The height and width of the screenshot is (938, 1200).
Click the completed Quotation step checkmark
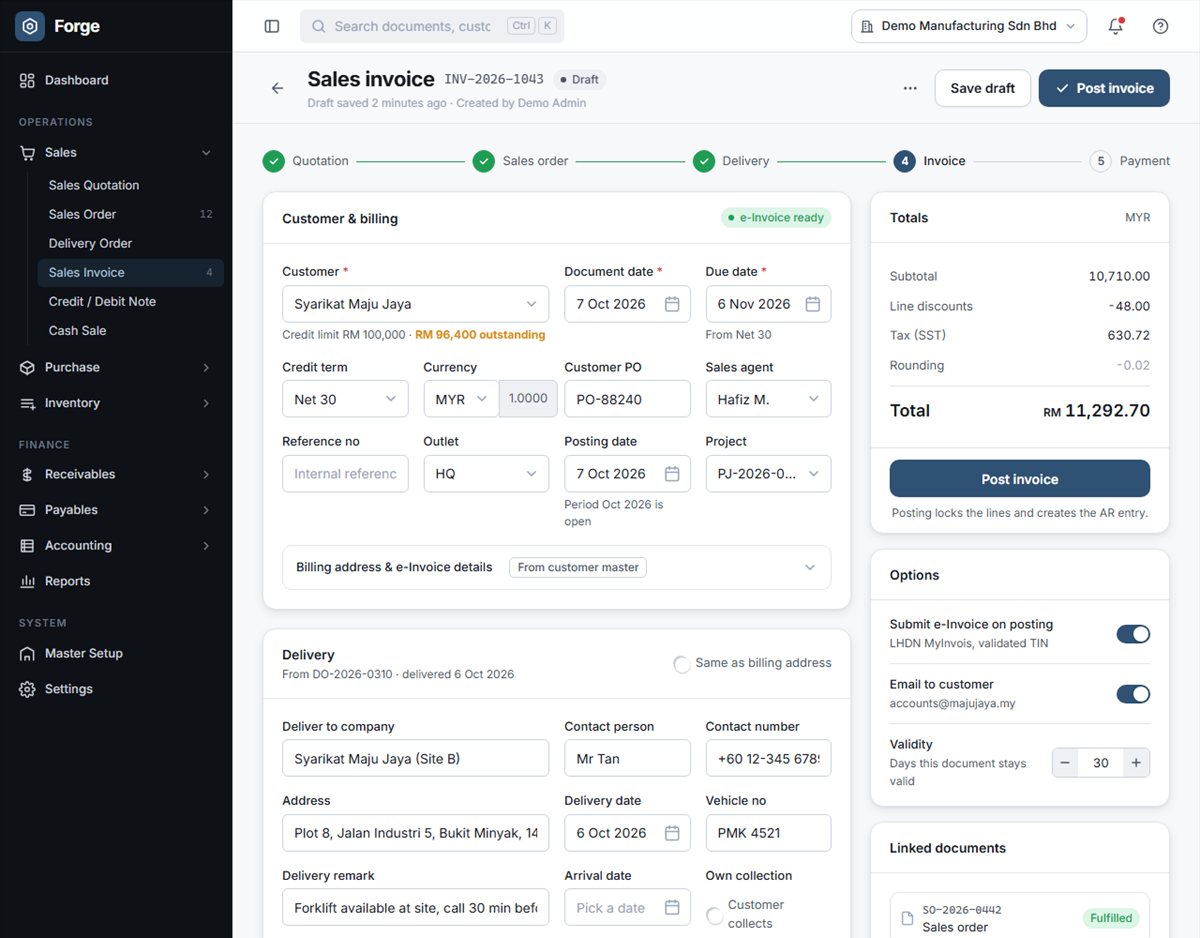tap(273, 161)
